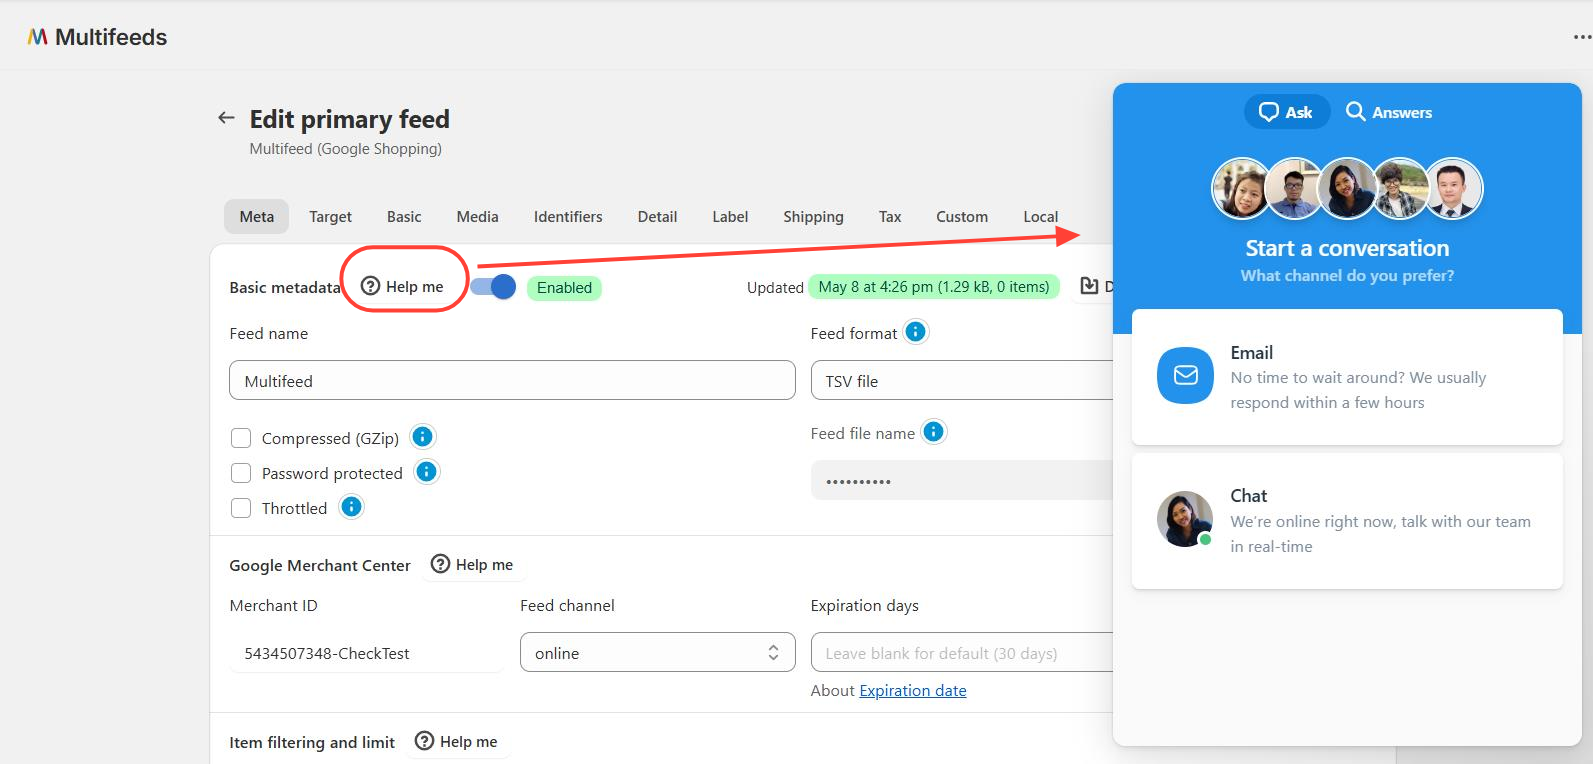Click Help me beside Google Merchant Center
Image resolution: width=1593 pixels, height=764 pixels.
coord(472,564)
